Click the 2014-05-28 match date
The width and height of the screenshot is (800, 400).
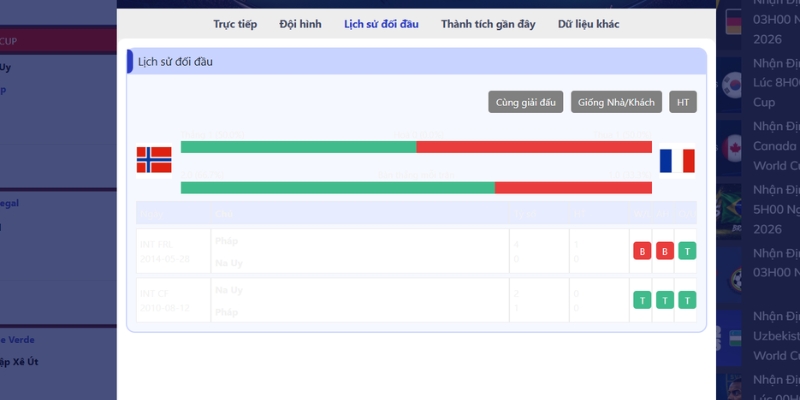click(x=165, y=259)
